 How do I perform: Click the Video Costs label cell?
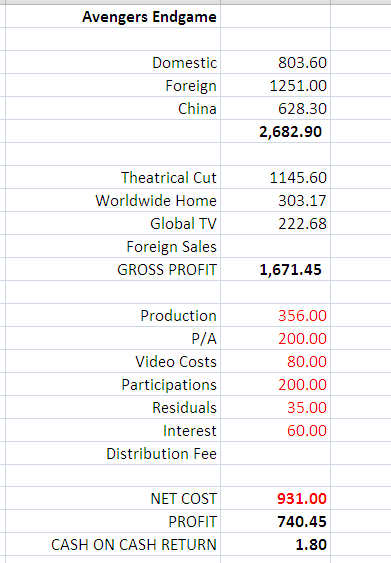(x=113, y=361)
